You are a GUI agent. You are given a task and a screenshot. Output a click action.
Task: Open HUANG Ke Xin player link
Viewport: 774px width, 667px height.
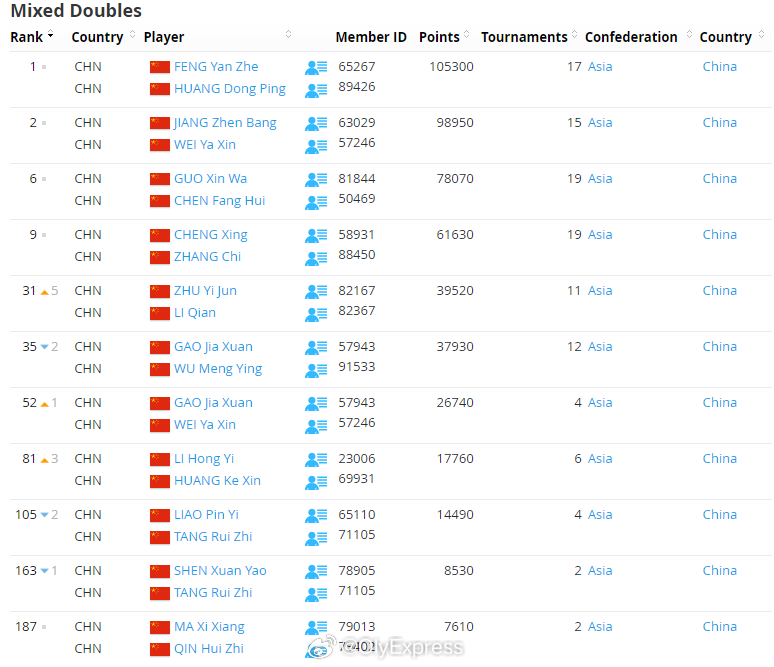point(217,481)
